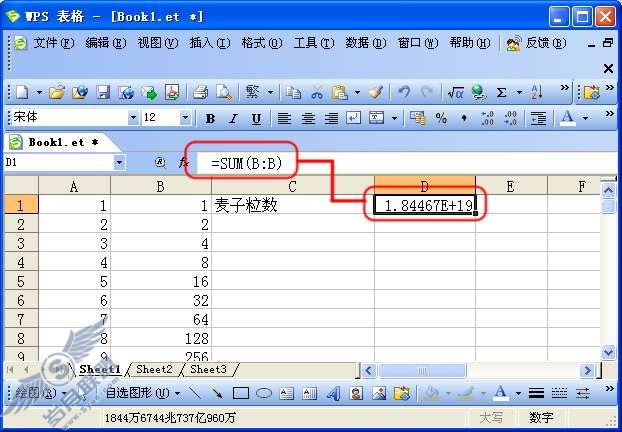Cut selection with the scissors icon

(317, 93)
